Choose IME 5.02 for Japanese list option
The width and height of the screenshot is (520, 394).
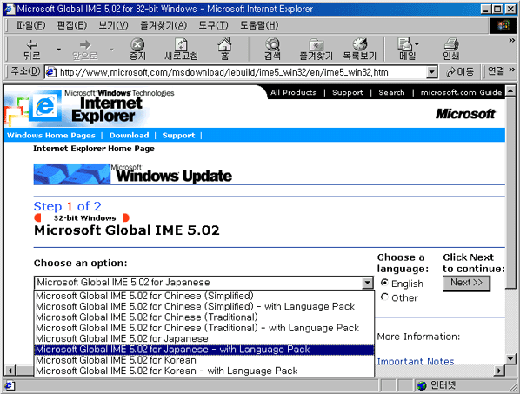[x=204, y=339]
